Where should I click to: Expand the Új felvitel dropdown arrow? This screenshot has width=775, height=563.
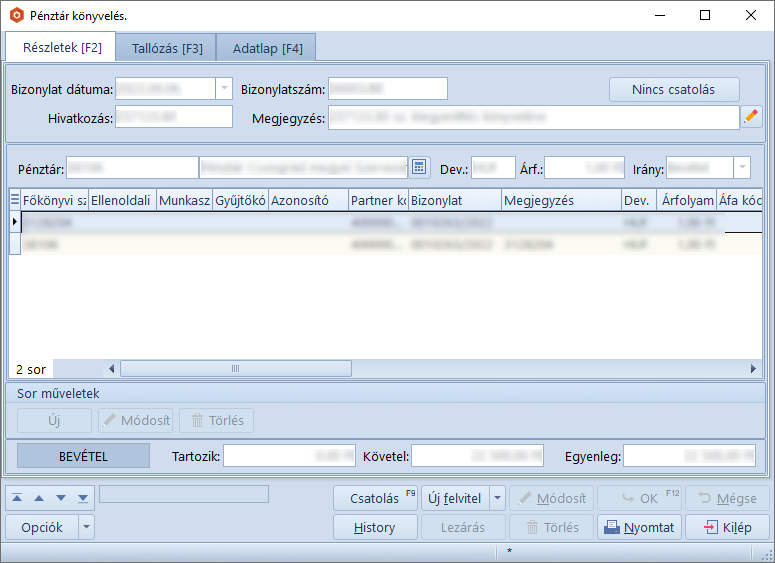click(497, 498)
